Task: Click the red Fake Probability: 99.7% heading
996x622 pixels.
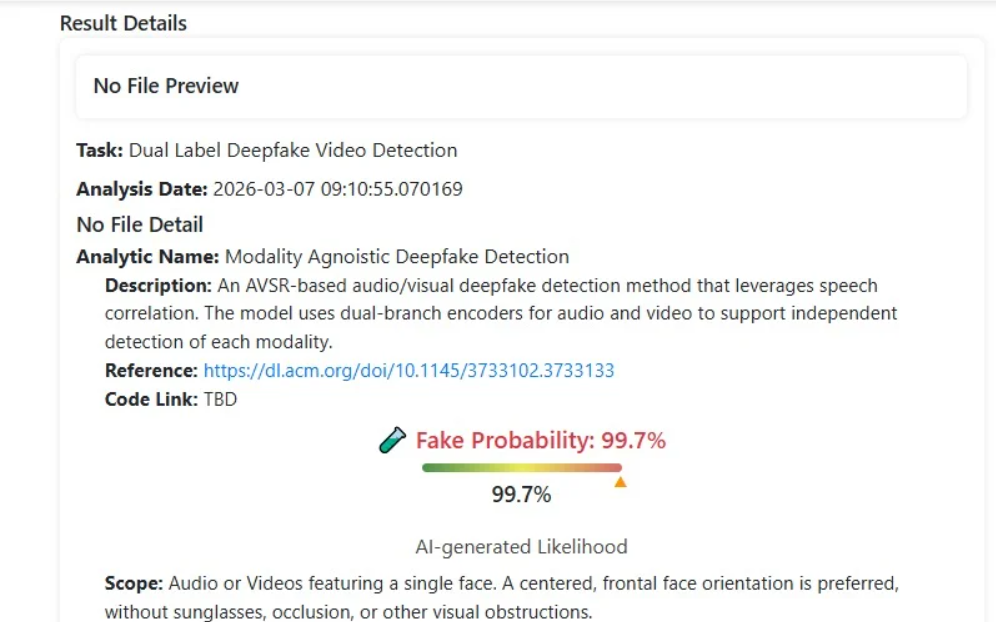Action: click(540, 441)
